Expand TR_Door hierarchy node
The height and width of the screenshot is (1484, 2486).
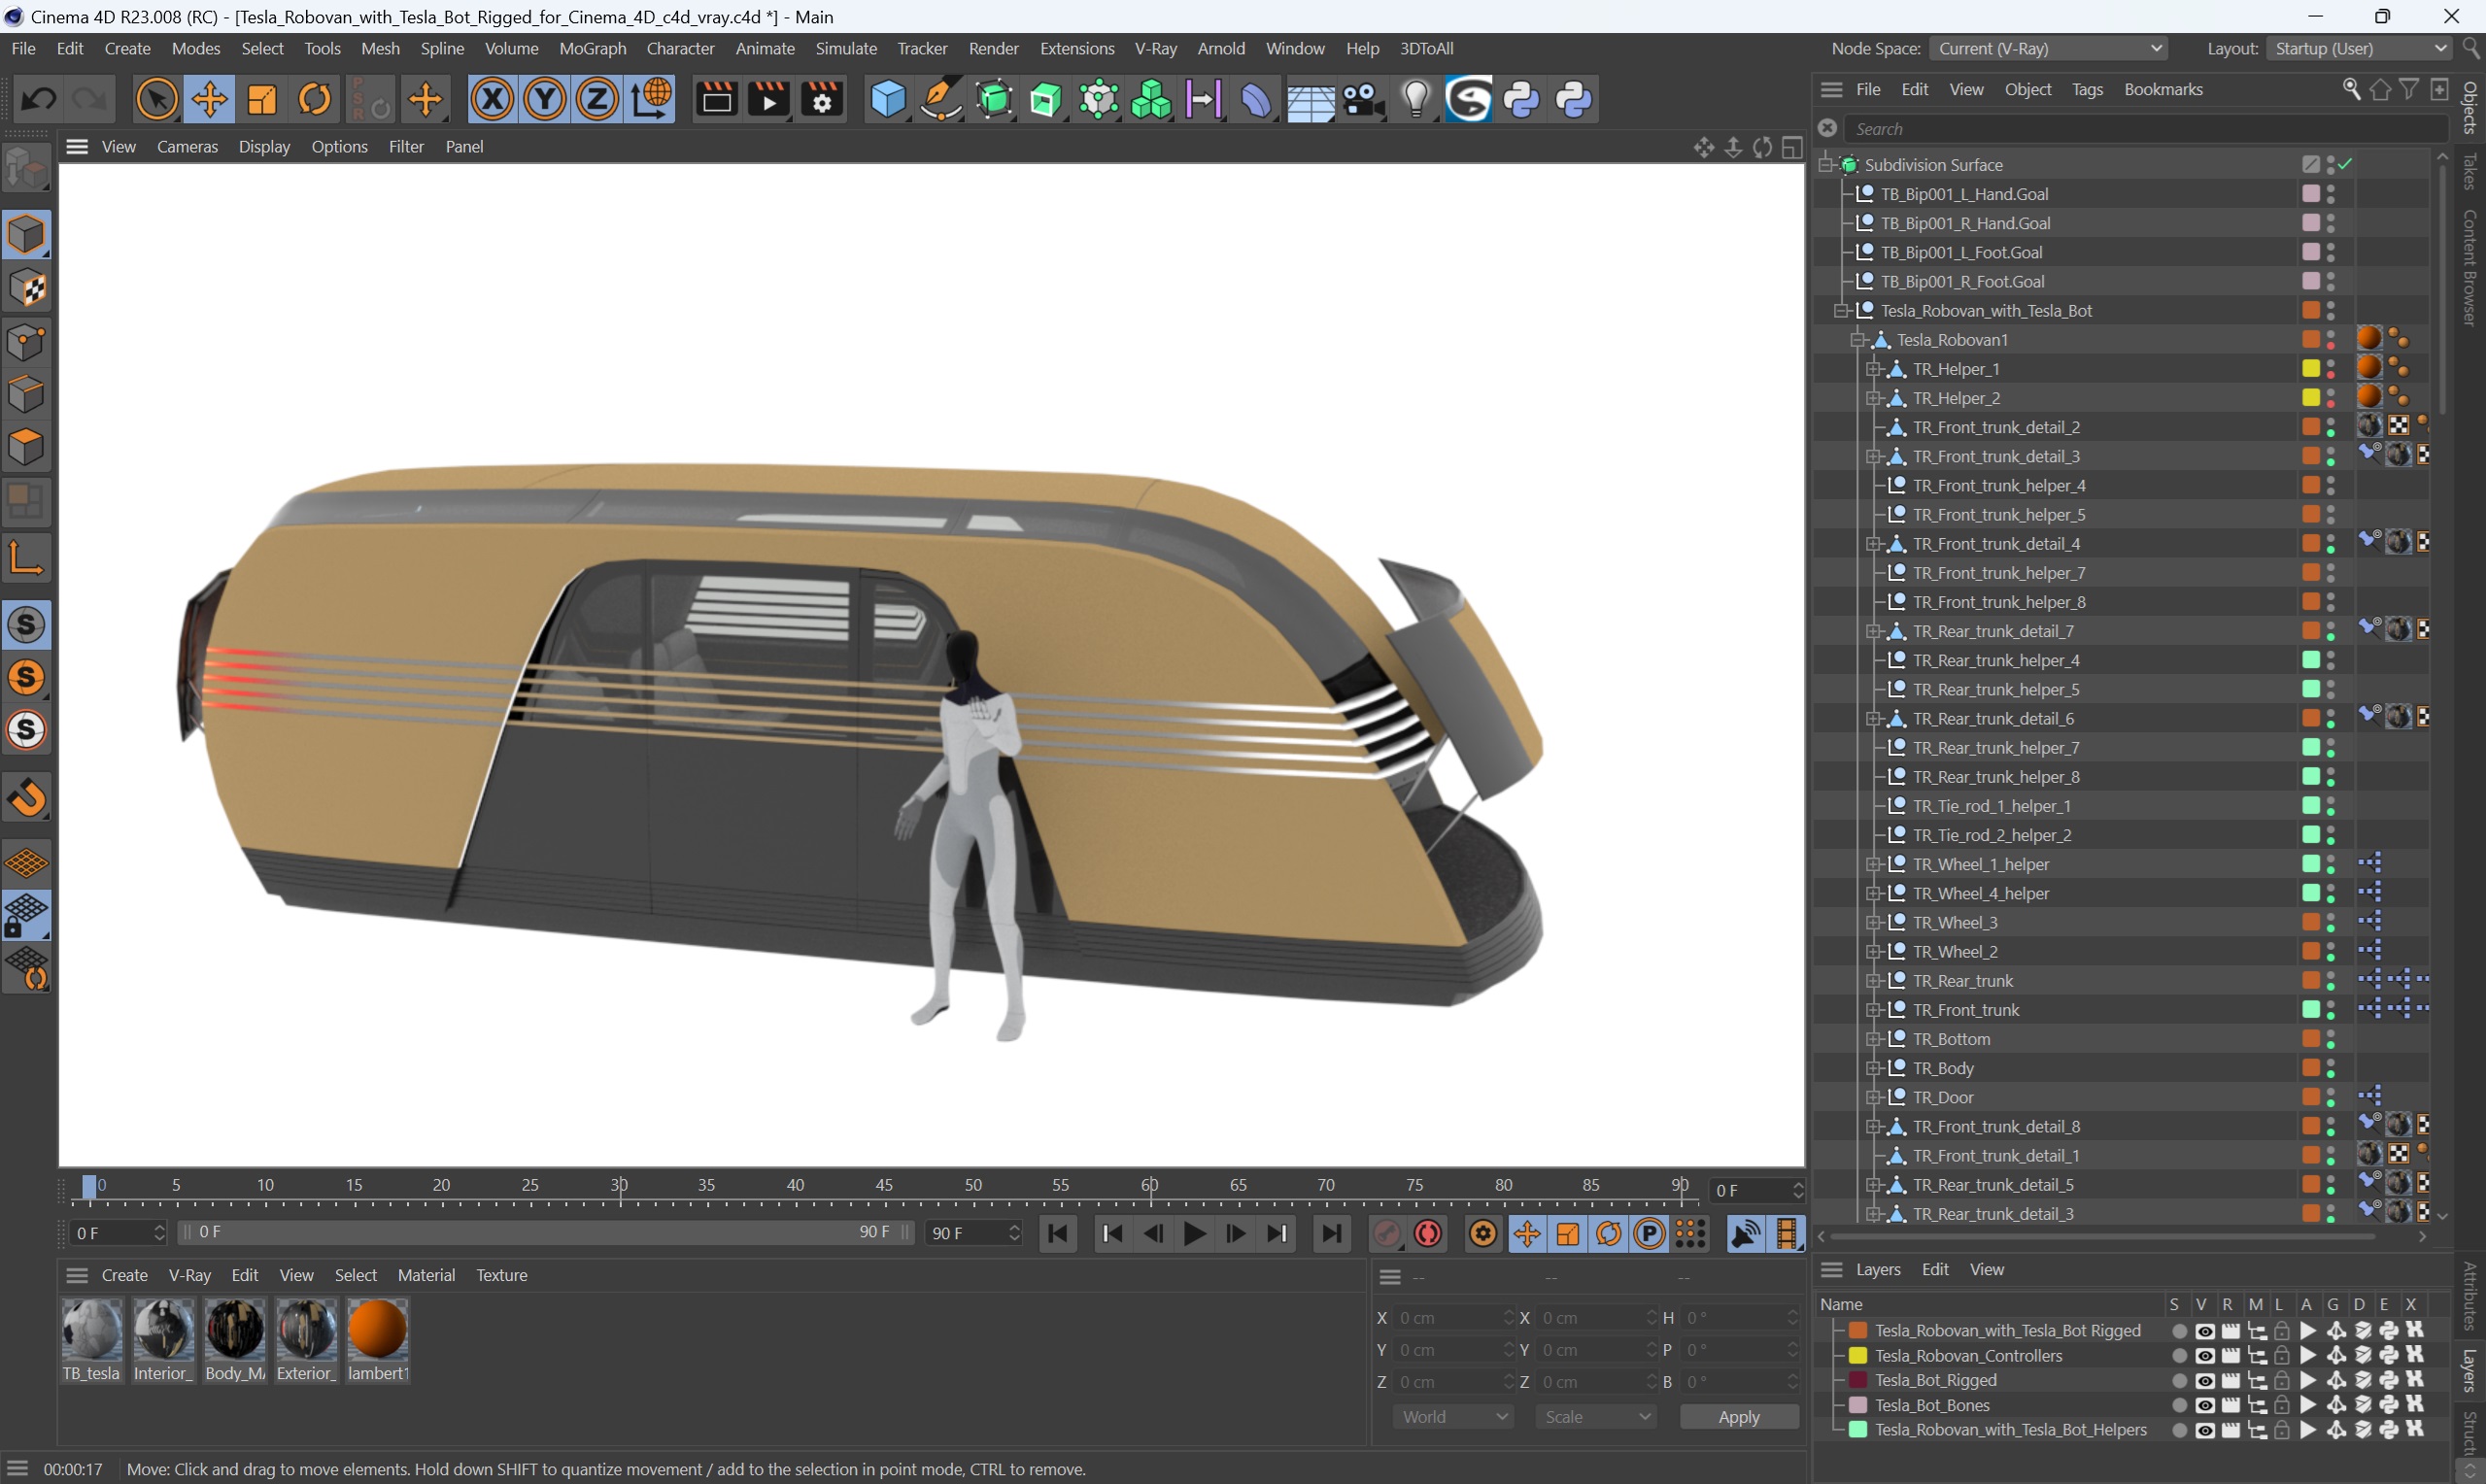click(1874, 1097)
